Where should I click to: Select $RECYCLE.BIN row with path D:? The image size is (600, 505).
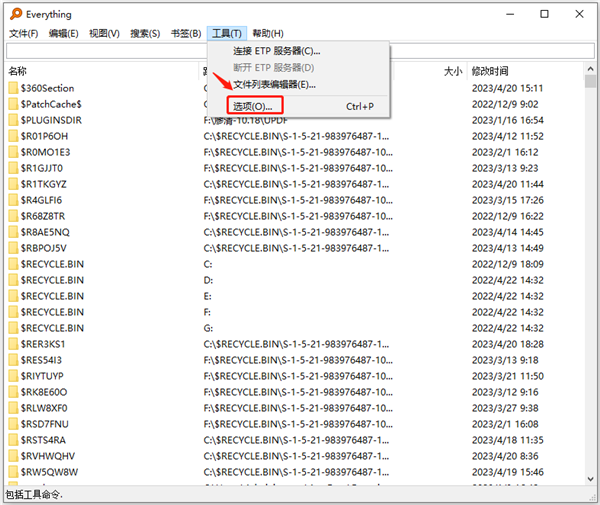click(295, 280)
